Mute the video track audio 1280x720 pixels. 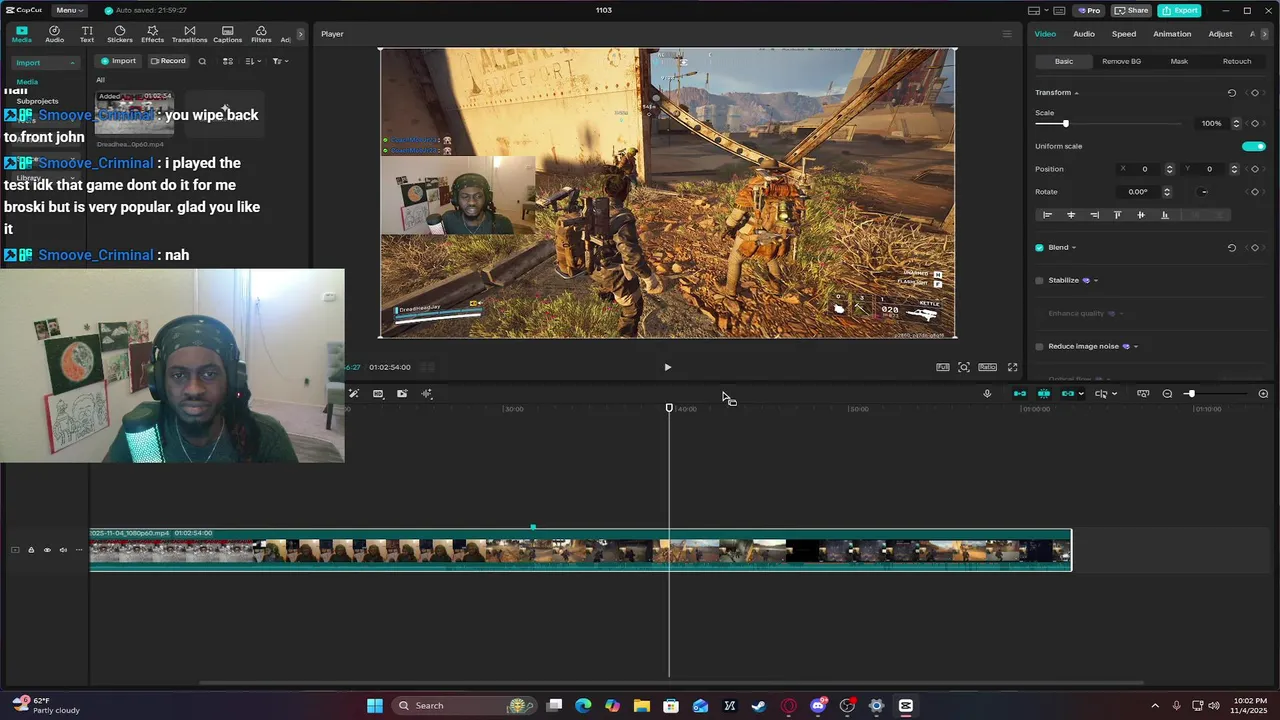click(63, 550)
